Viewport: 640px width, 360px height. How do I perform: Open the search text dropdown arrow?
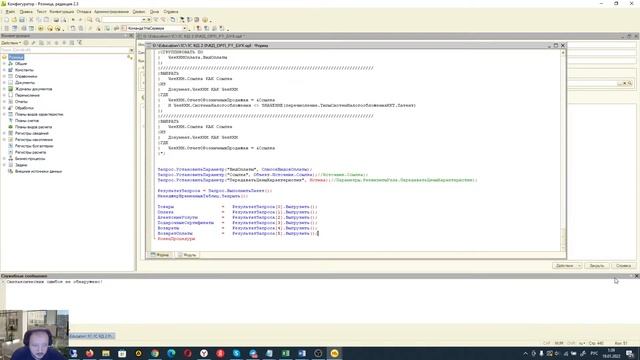(144, 20)
